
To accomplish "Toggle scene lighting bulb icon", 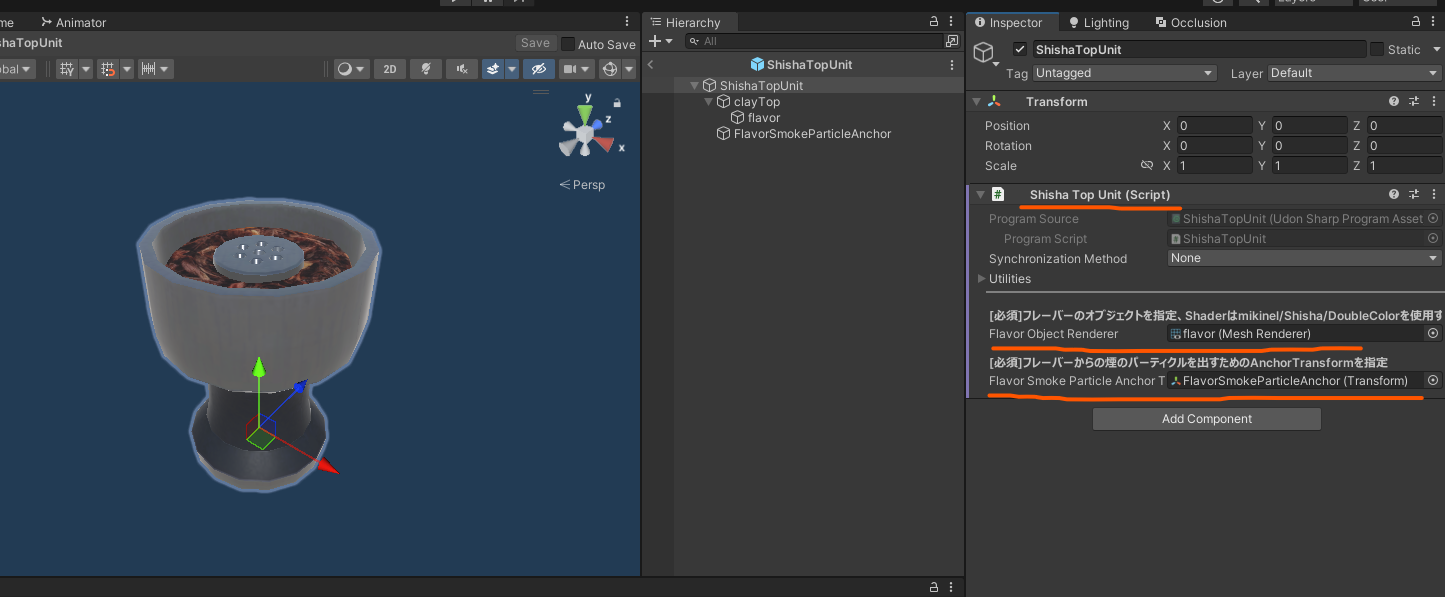I will 426,69.
